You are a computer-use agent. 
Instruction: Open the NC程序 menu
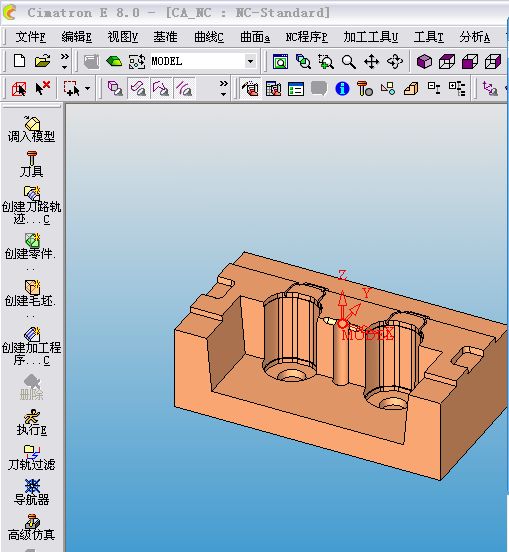coord(306,37)
